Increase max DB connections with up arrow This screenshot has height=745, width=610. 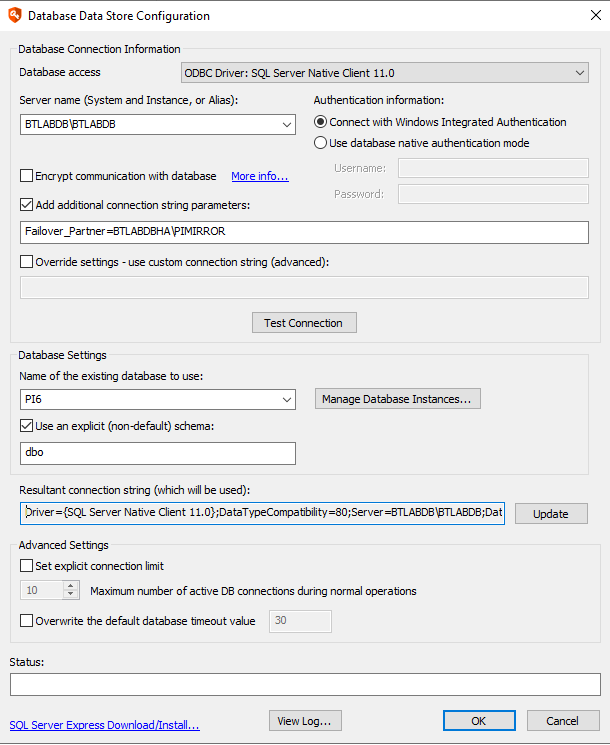point(71,586)
